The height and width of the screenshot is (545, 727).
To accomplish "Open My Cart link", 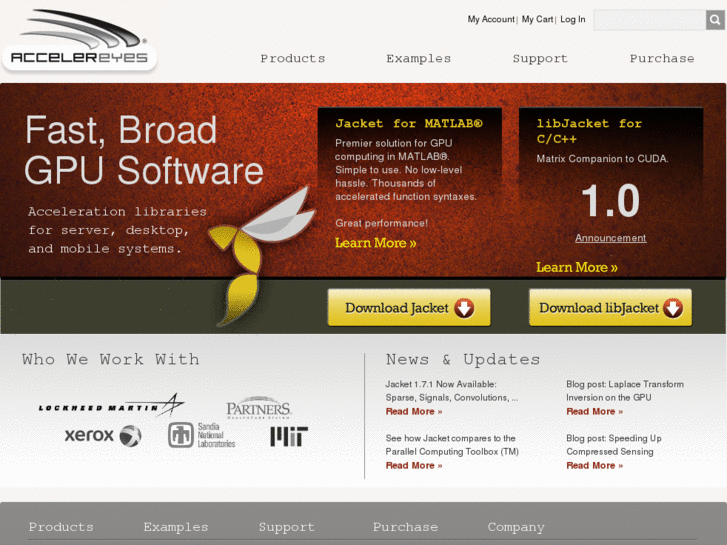I will 537,19.
